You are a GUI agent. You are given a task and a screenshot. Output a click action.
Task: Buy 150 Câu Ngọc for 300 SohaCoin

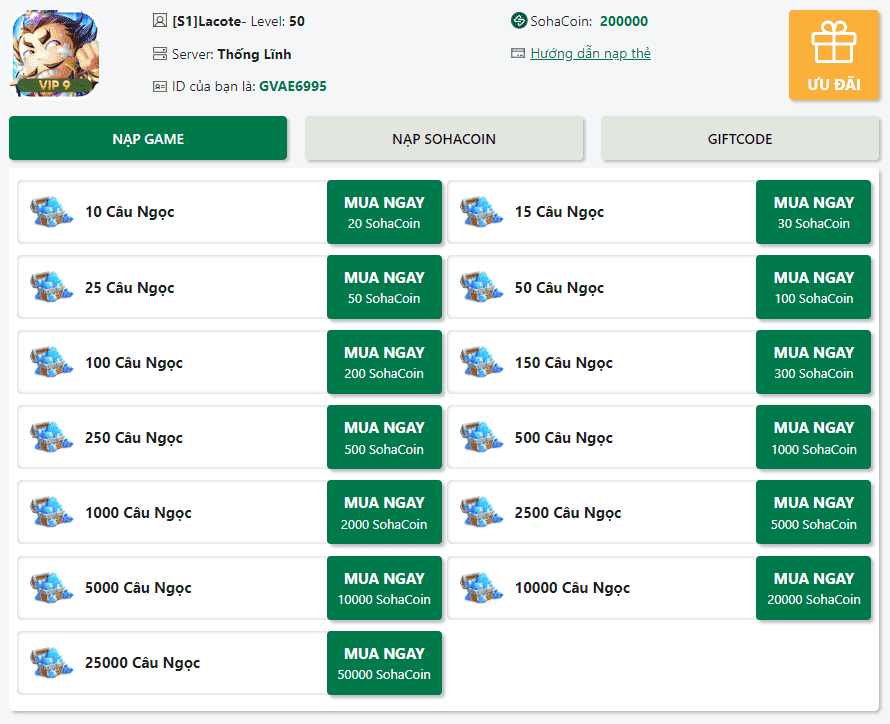pyautogui.click(x=813, y=362)
